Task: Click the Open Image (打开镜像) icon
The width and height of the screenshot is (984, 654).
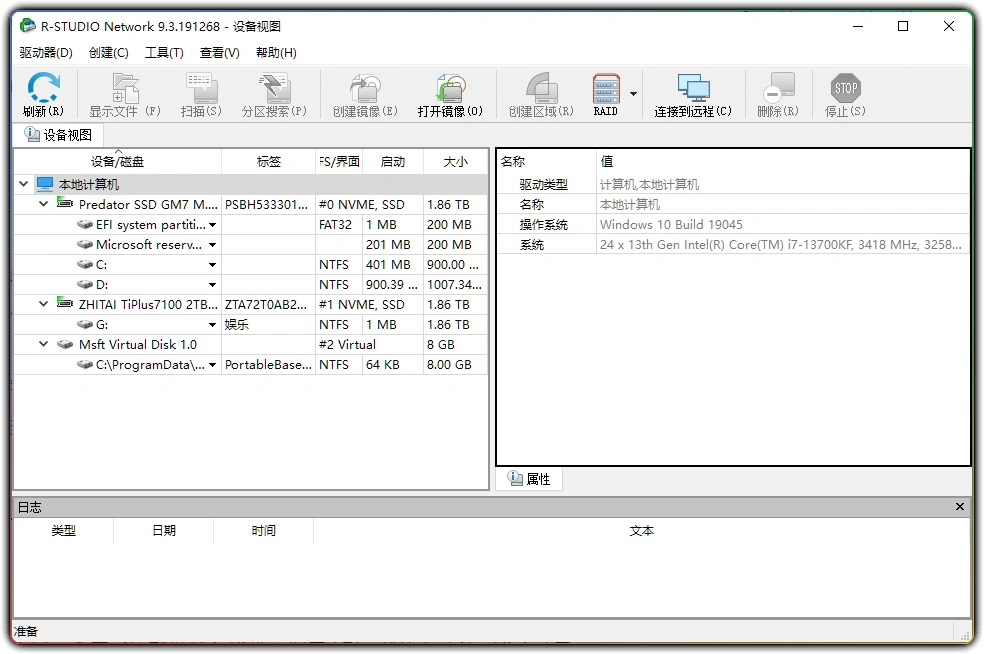Action: [x=450, y=88]
